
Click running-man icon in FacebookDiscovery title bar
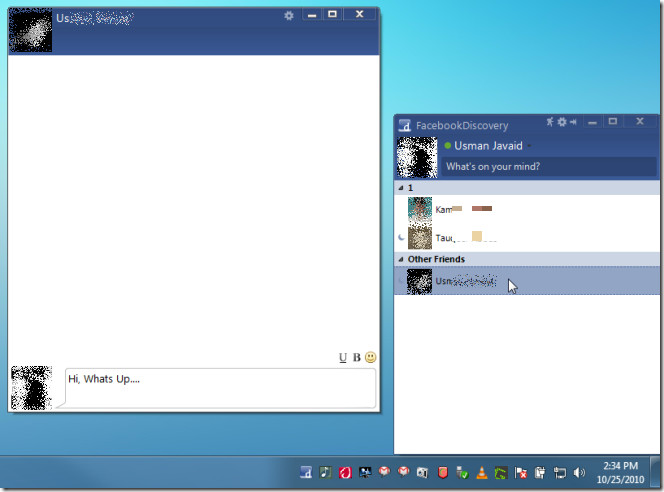[x=550, y=122]
